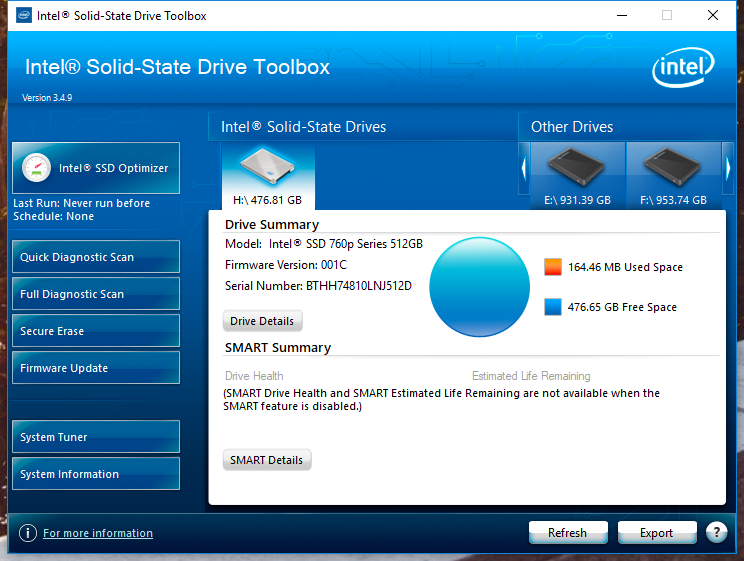Click the Refresh button

point(567,533)
